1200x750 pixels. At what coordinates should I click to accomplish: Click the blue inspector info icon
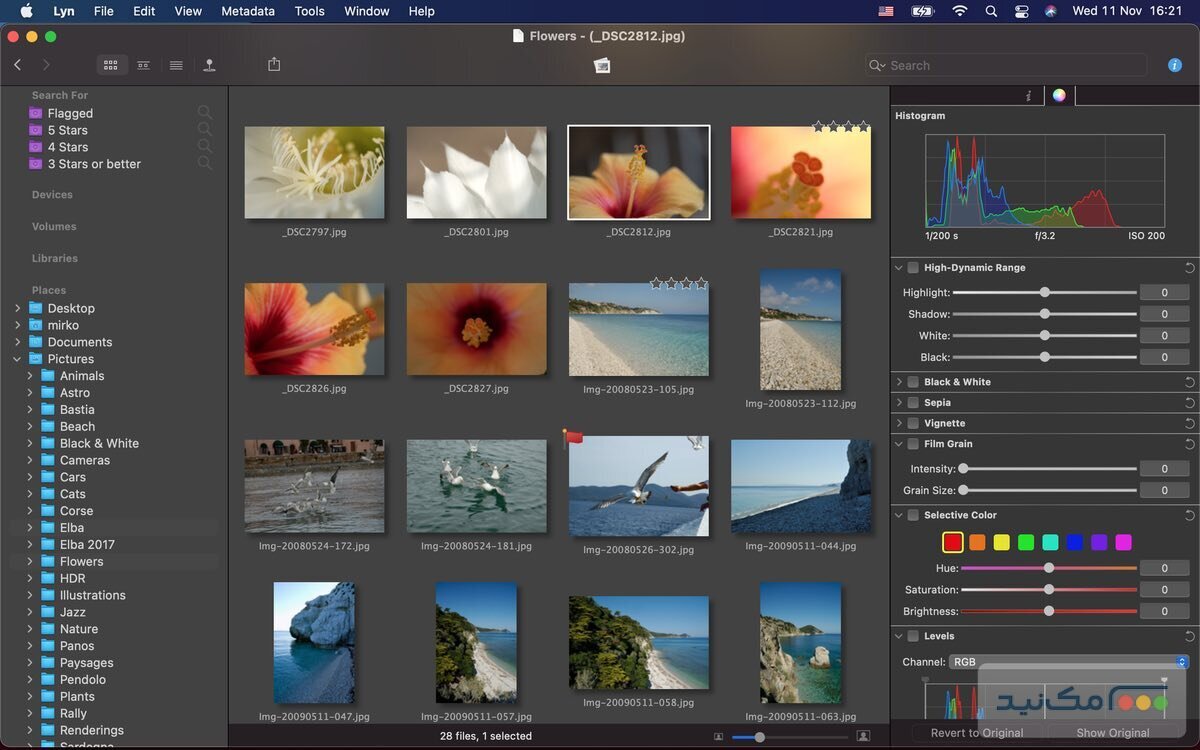1175,65
